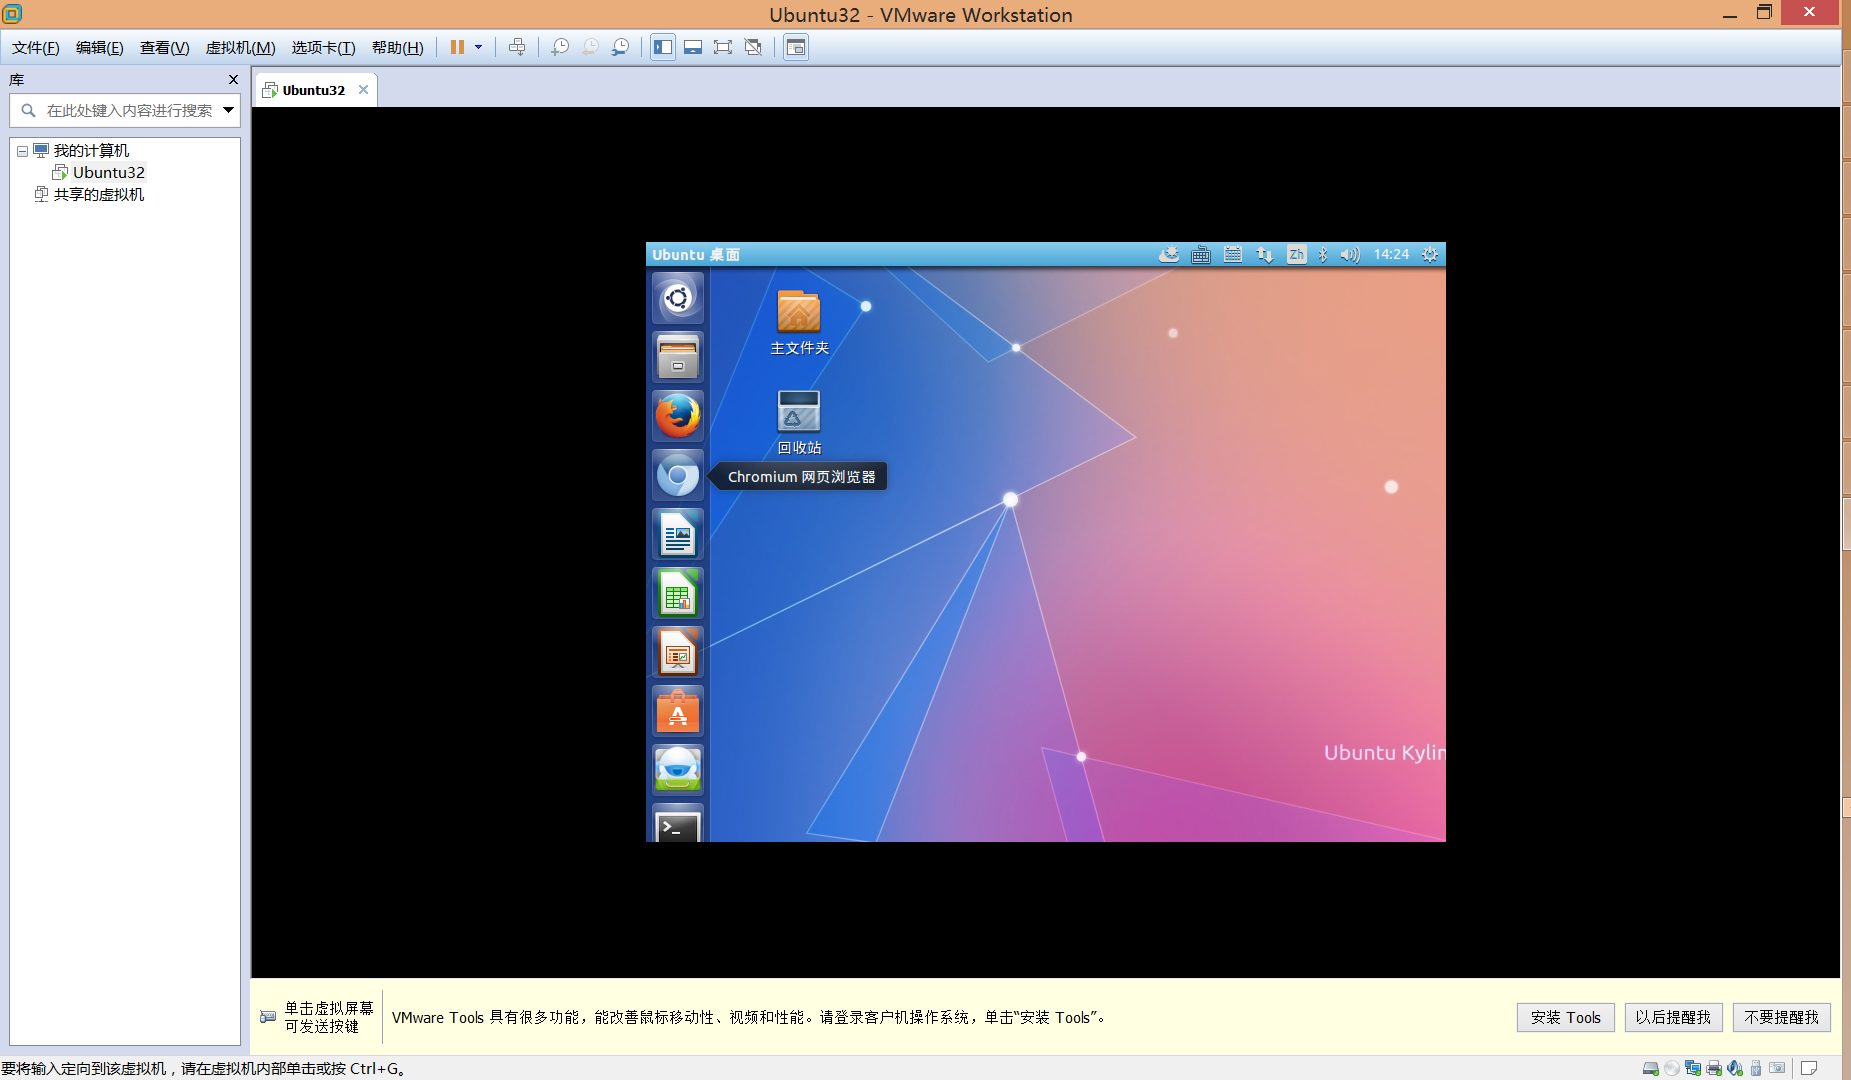Click the camera device icon in the status bar

point(1777,1069)
